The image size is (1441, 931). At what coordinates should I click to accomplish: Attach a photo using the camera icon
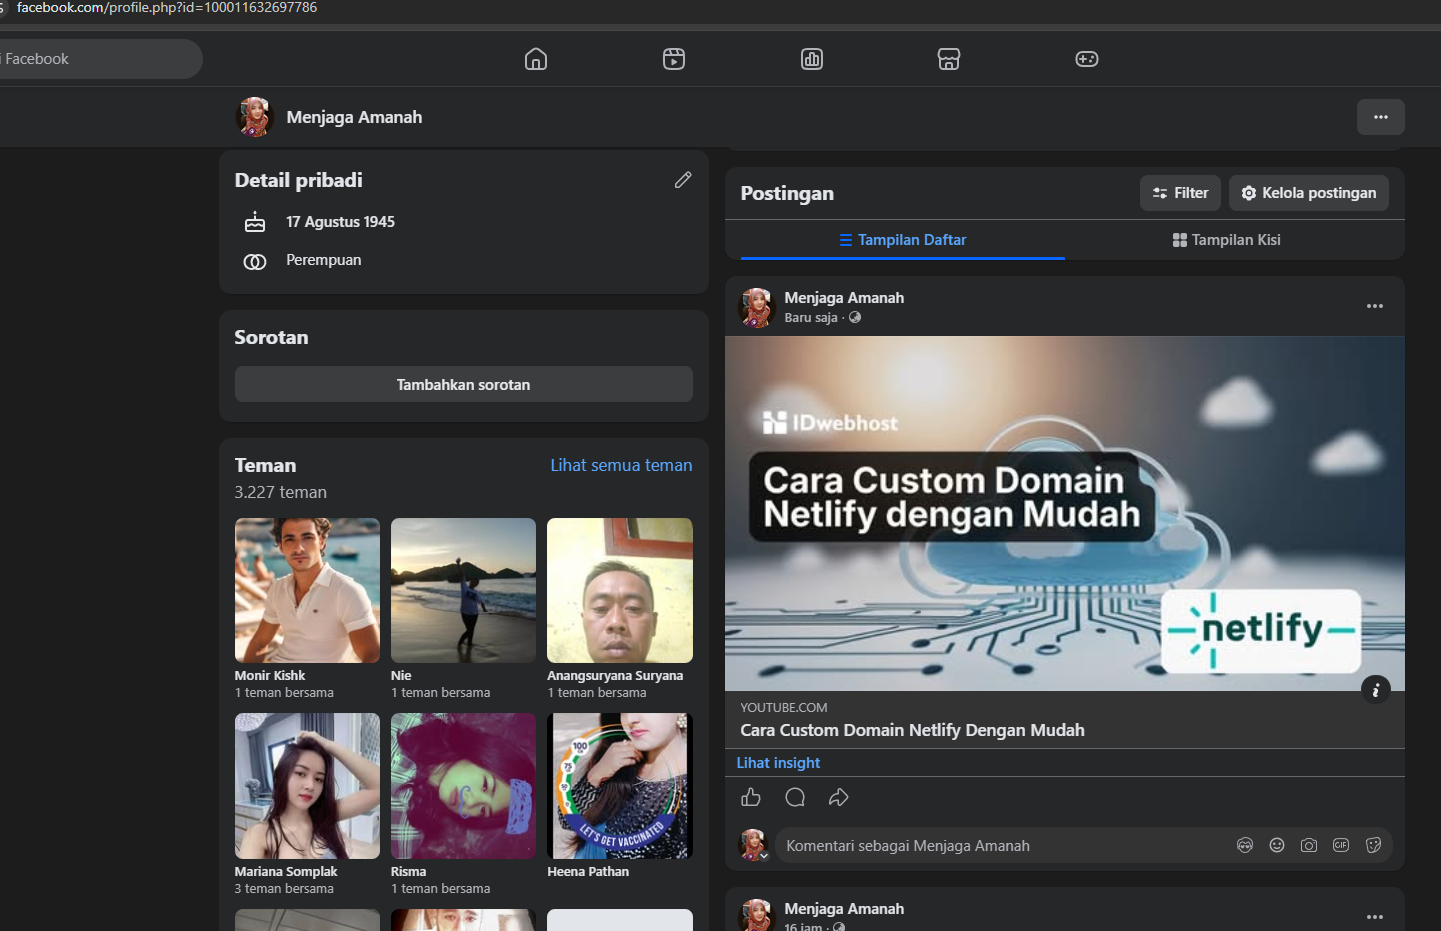pos(1309,845)
